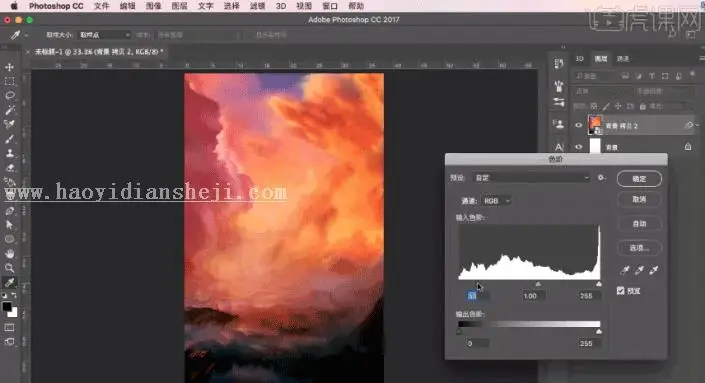Select the Magic Wand tool
Screen dimensions: 705x383
click(x=9, y=110)
